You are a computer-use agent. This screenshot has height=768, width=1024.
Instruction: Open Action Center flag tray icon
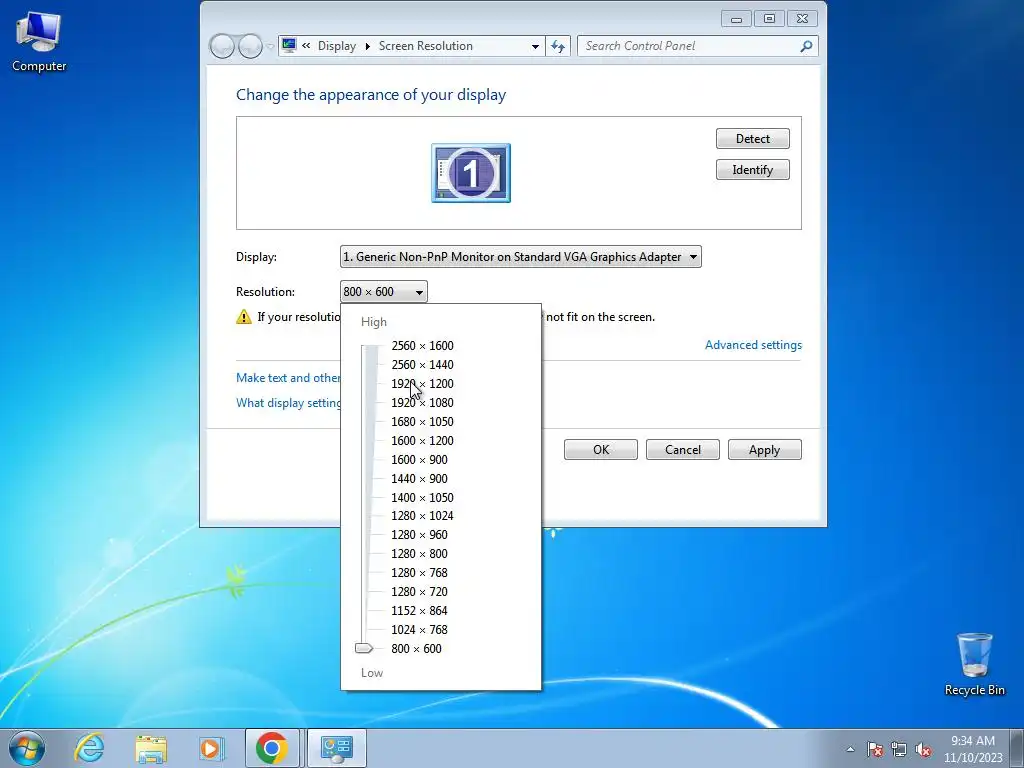click(x=875, y=749)
